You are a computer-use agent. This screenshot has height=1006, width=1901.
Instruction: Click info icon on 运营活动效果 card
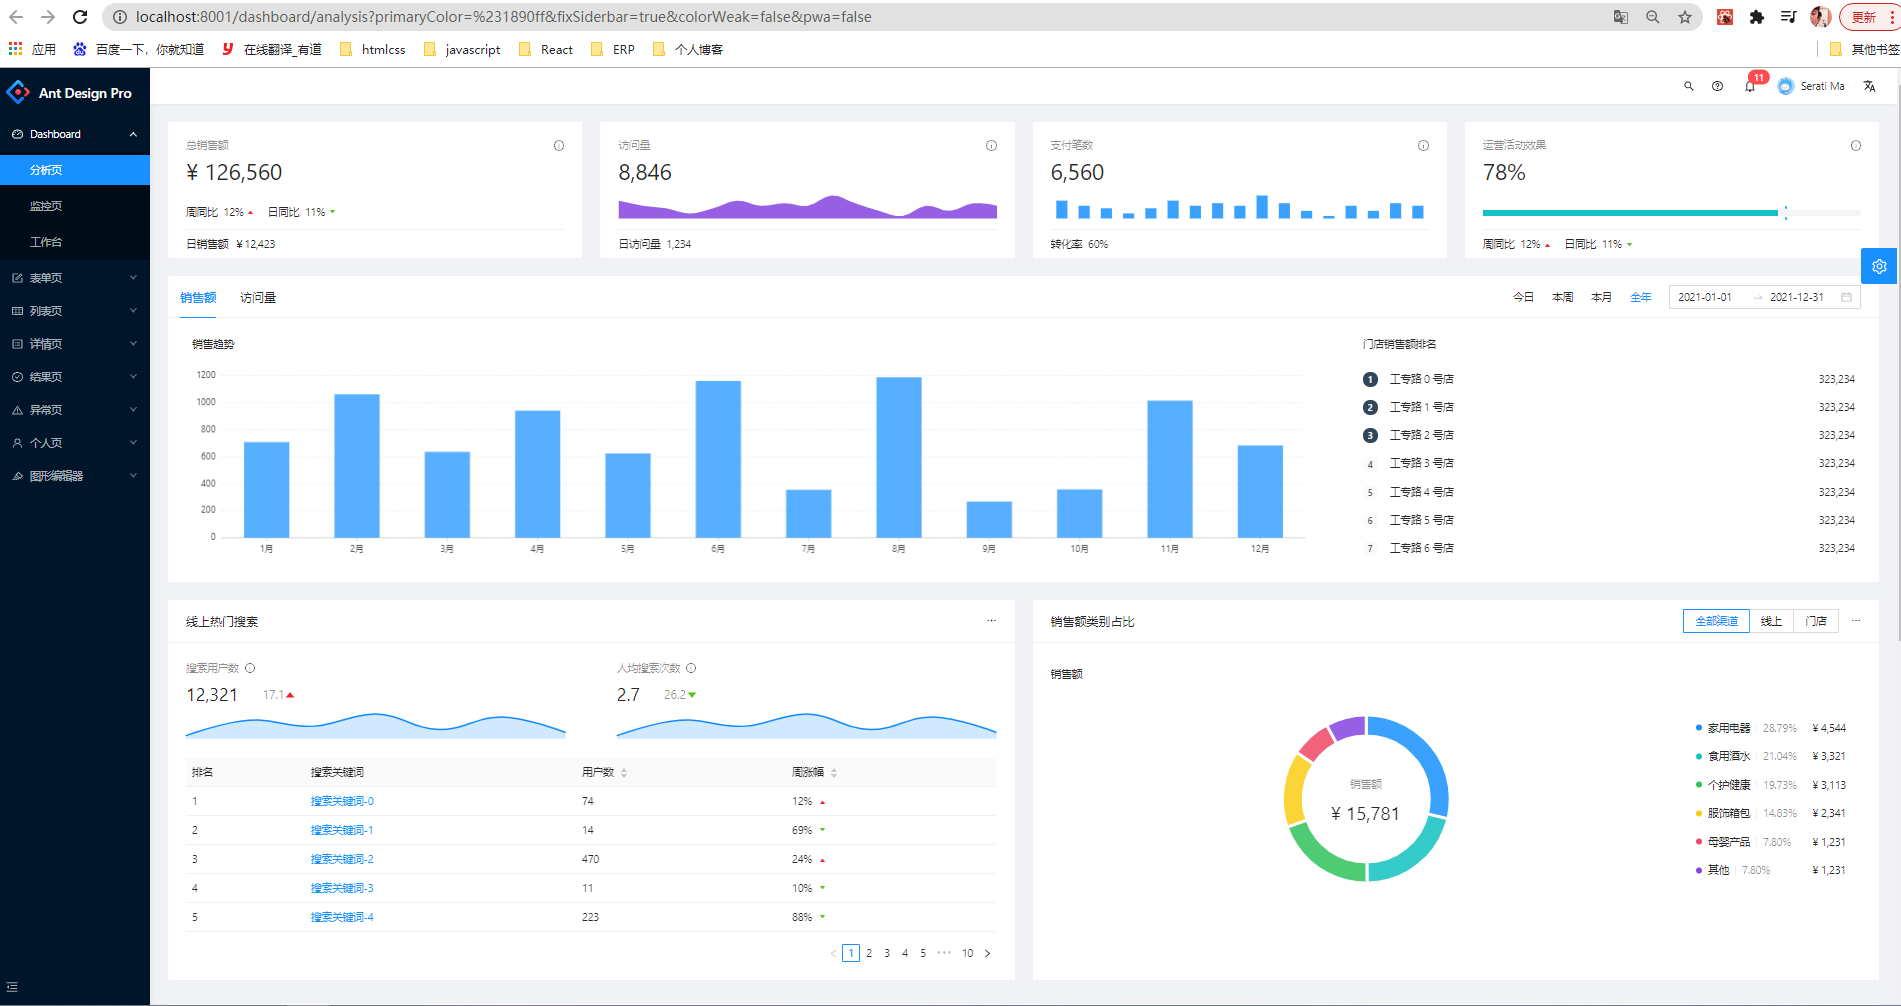[x=1856, y=146]
